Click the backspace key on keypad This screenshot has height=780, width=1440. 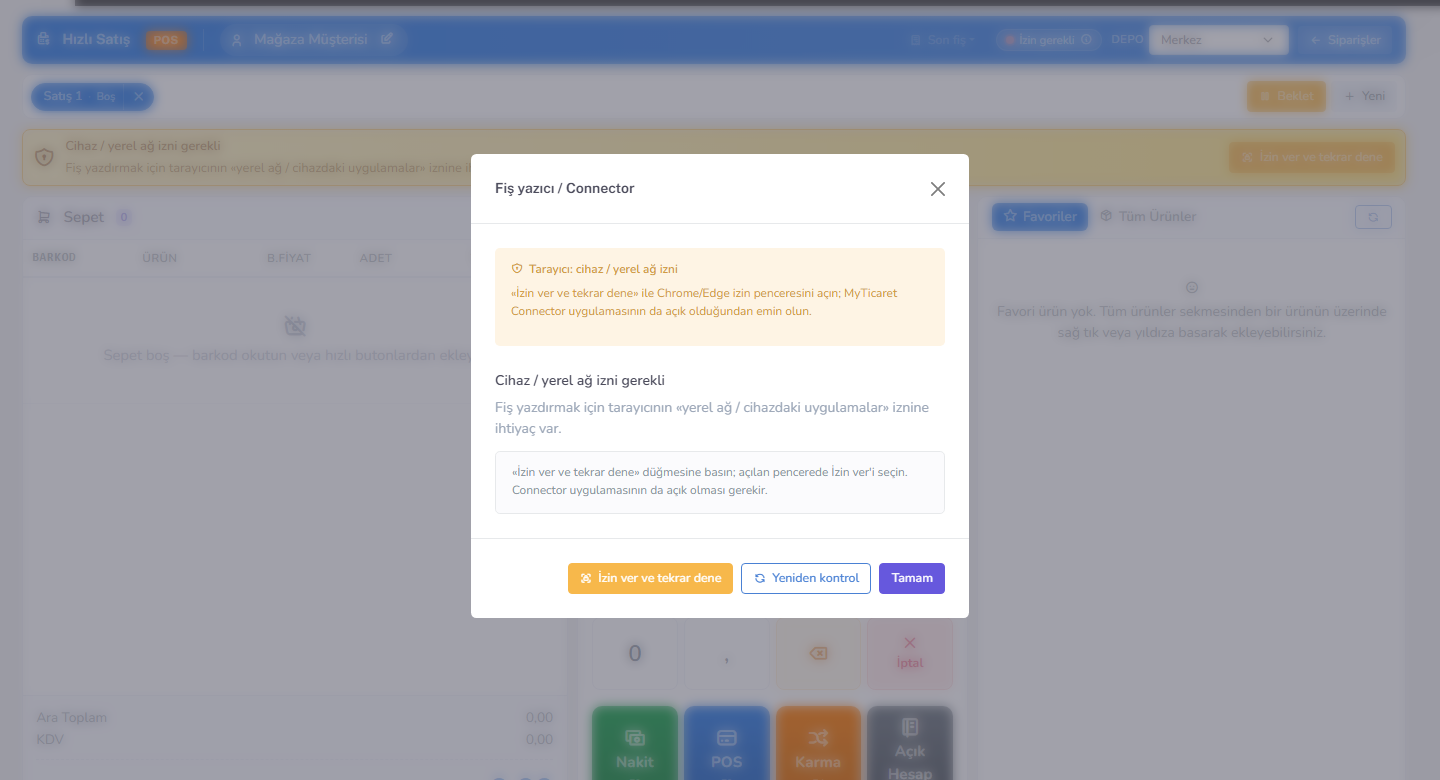(818, 654)
